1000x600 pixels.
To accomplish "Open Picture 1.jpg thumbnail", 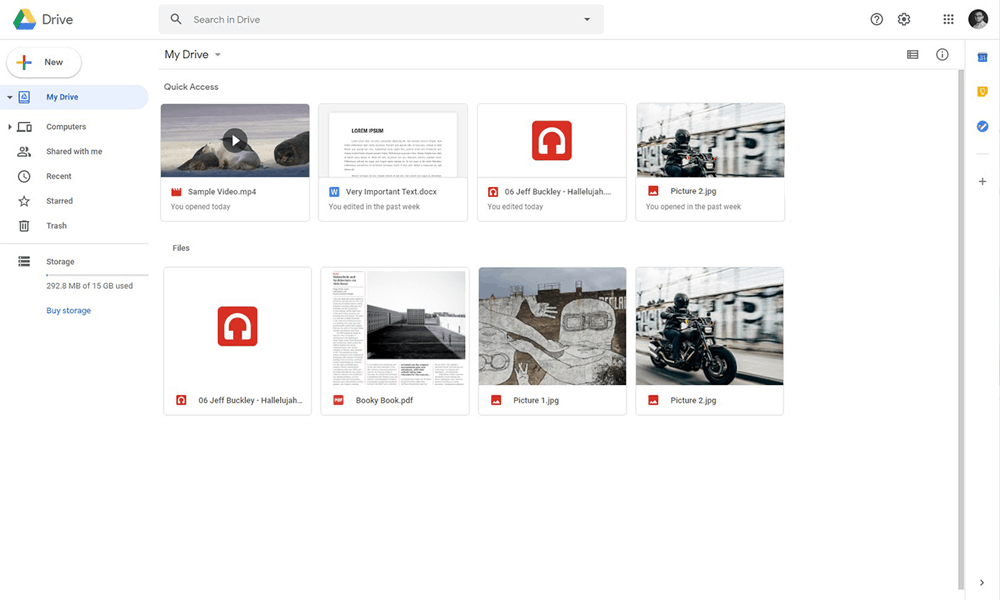I will (552, 326).
